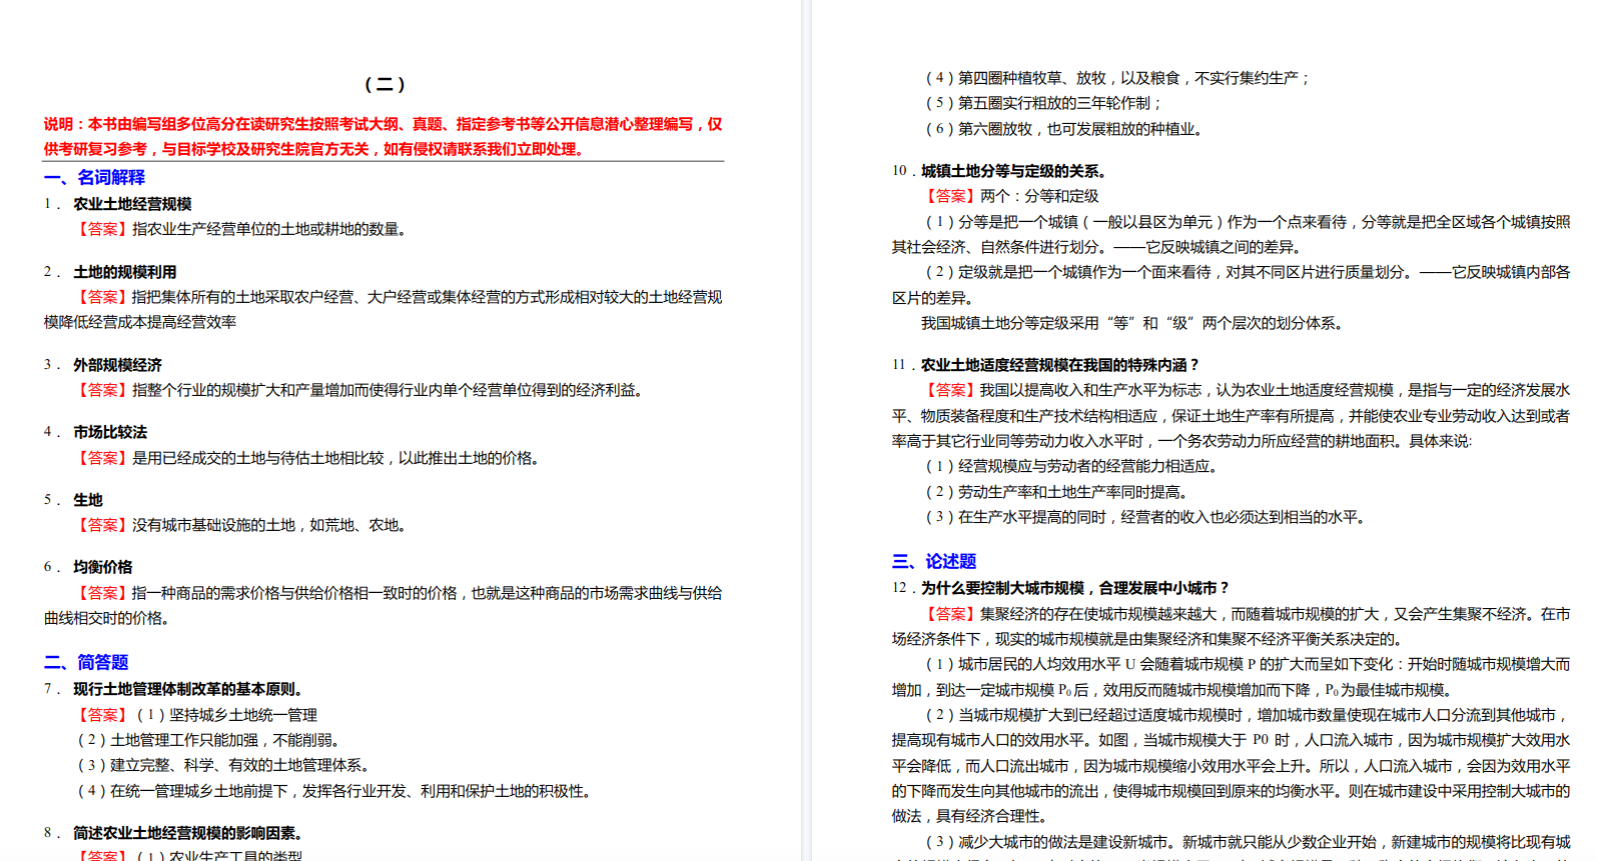Click the answer text "指农业生产经营单位的土地或耕地的数量"
Screen dimensions: 1597x861
(270, 229)
